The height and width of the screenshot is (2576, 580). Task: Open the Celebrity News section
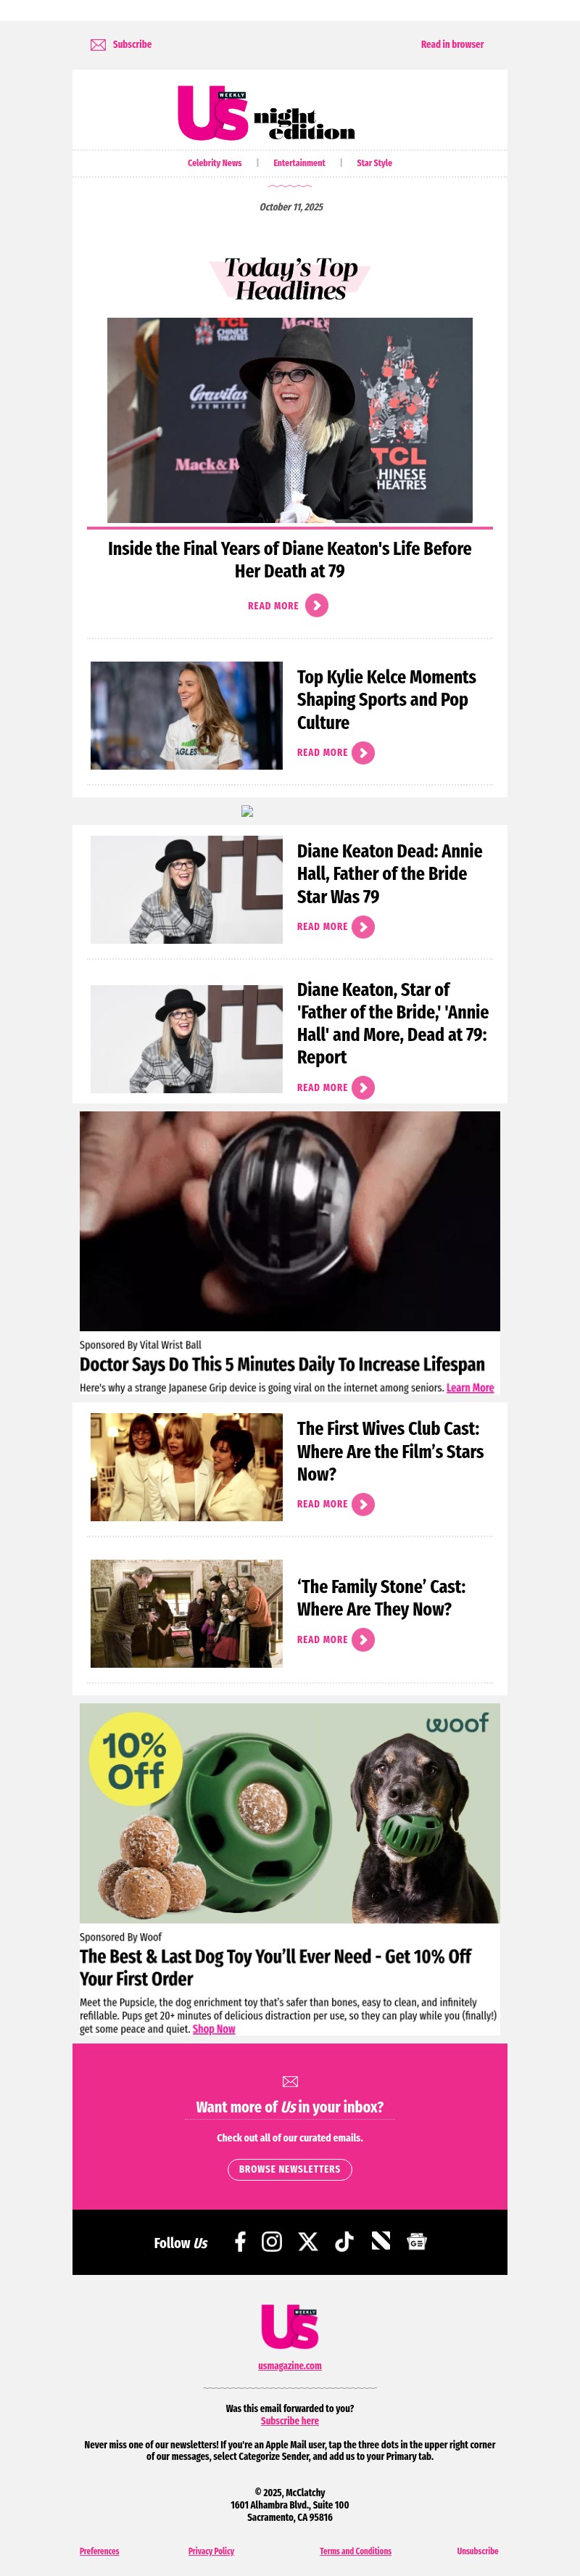(x=214, y=163)
